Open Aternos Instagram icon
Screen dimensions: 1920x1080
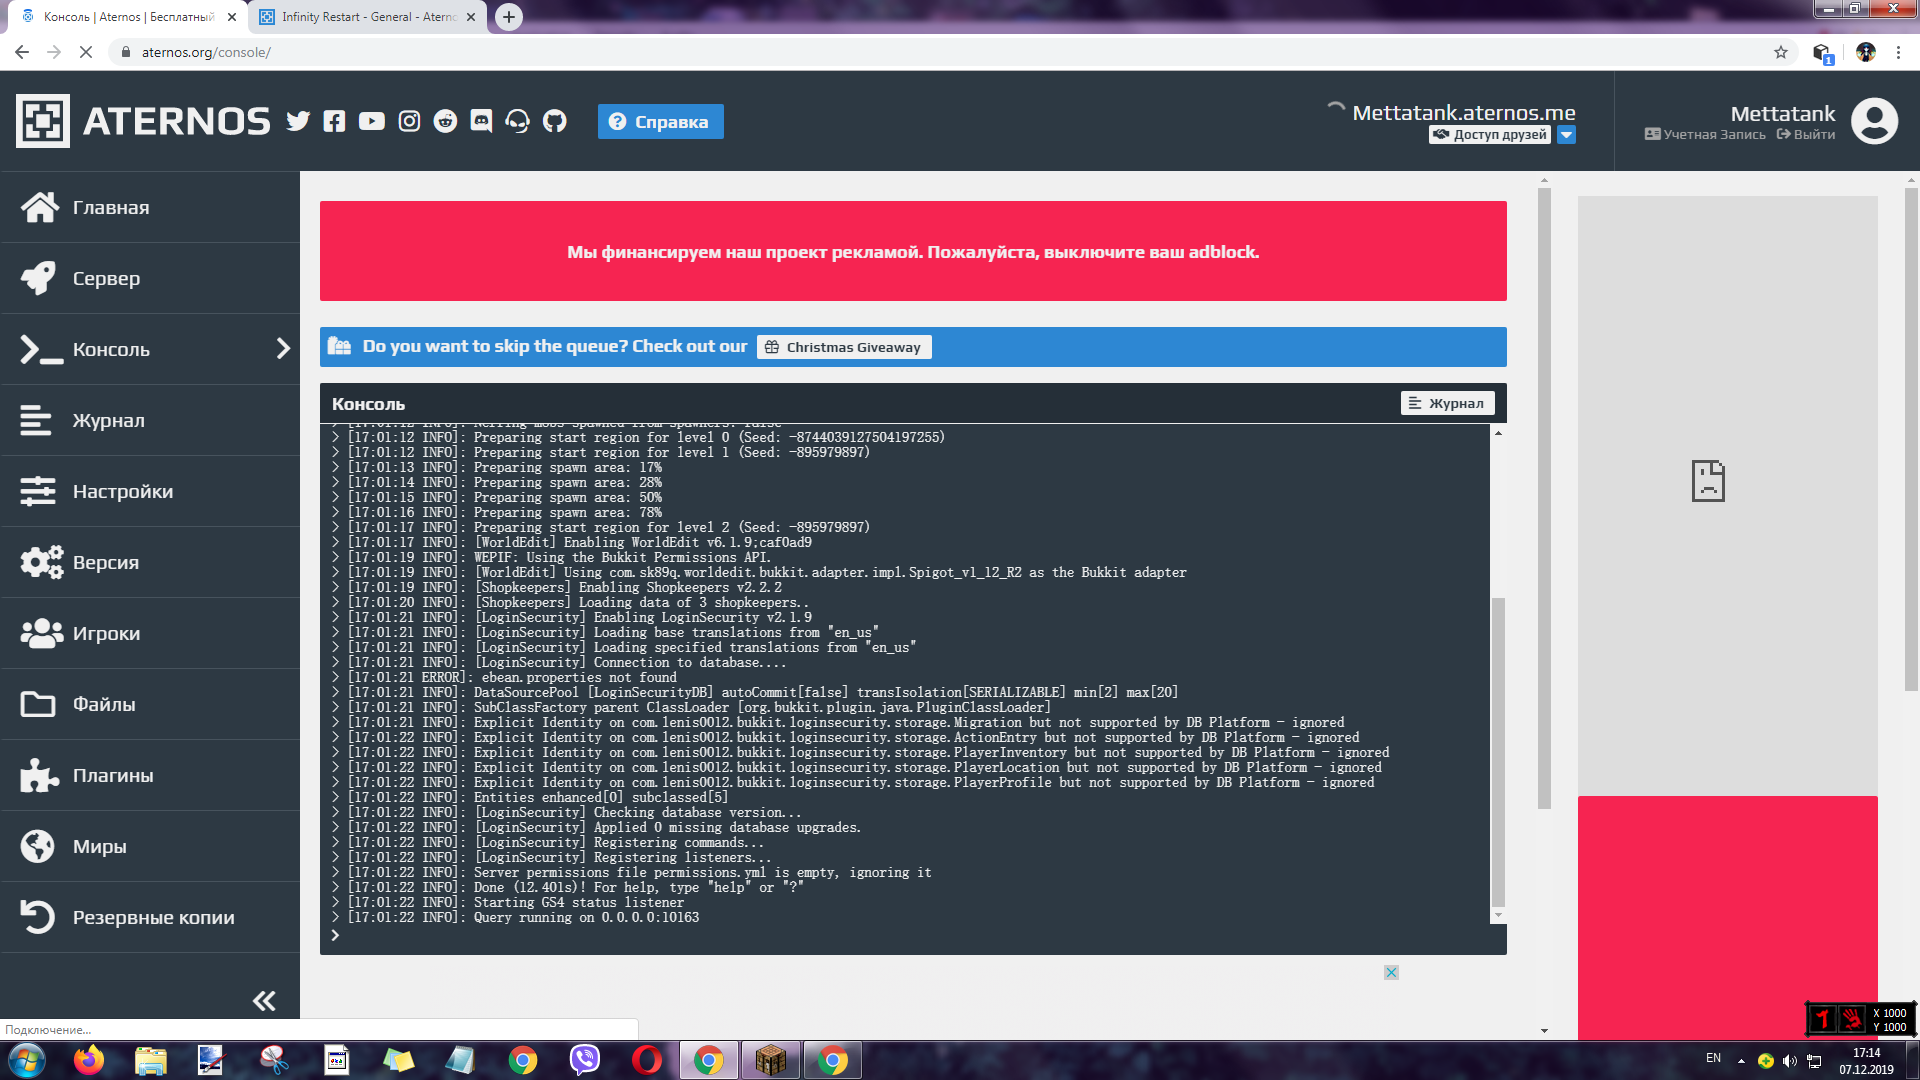(409, 122)
